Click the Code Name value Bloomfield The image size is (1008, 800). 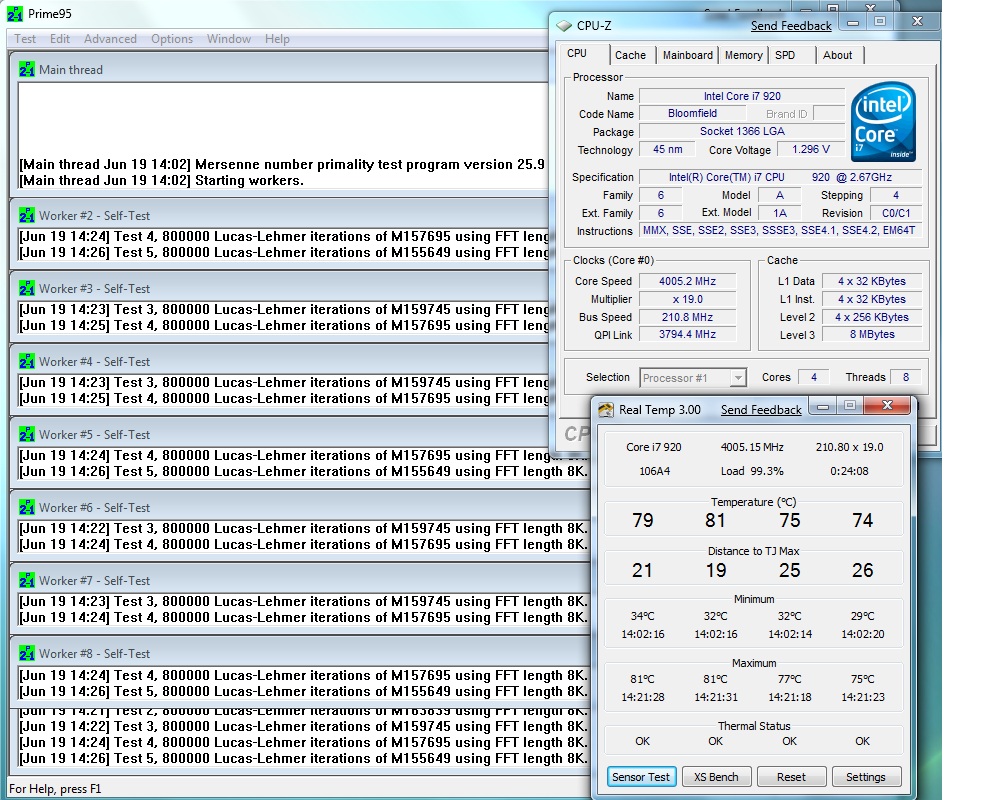[x=692, y=113]
